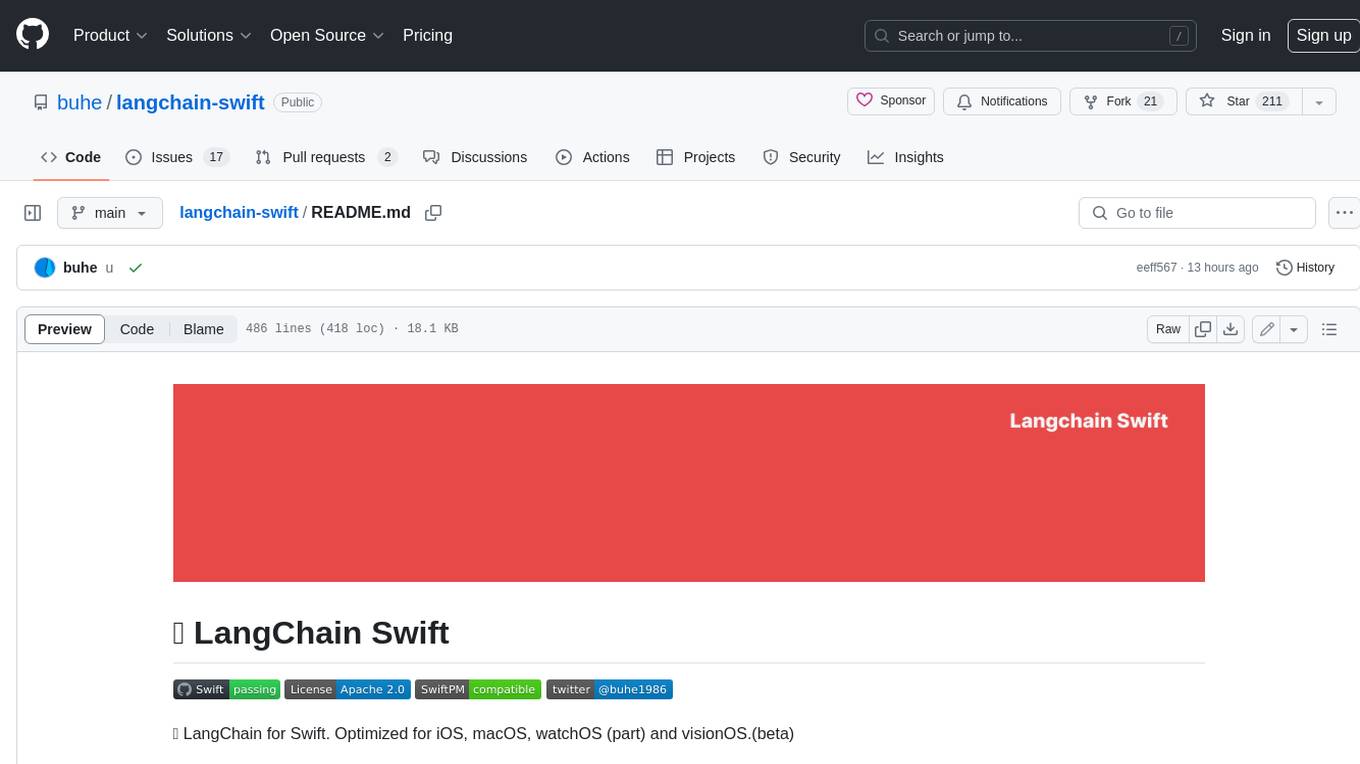This screenshot has height=764, width=1360.
Task: Expand the file tree side panel
Action: [32, 213]
